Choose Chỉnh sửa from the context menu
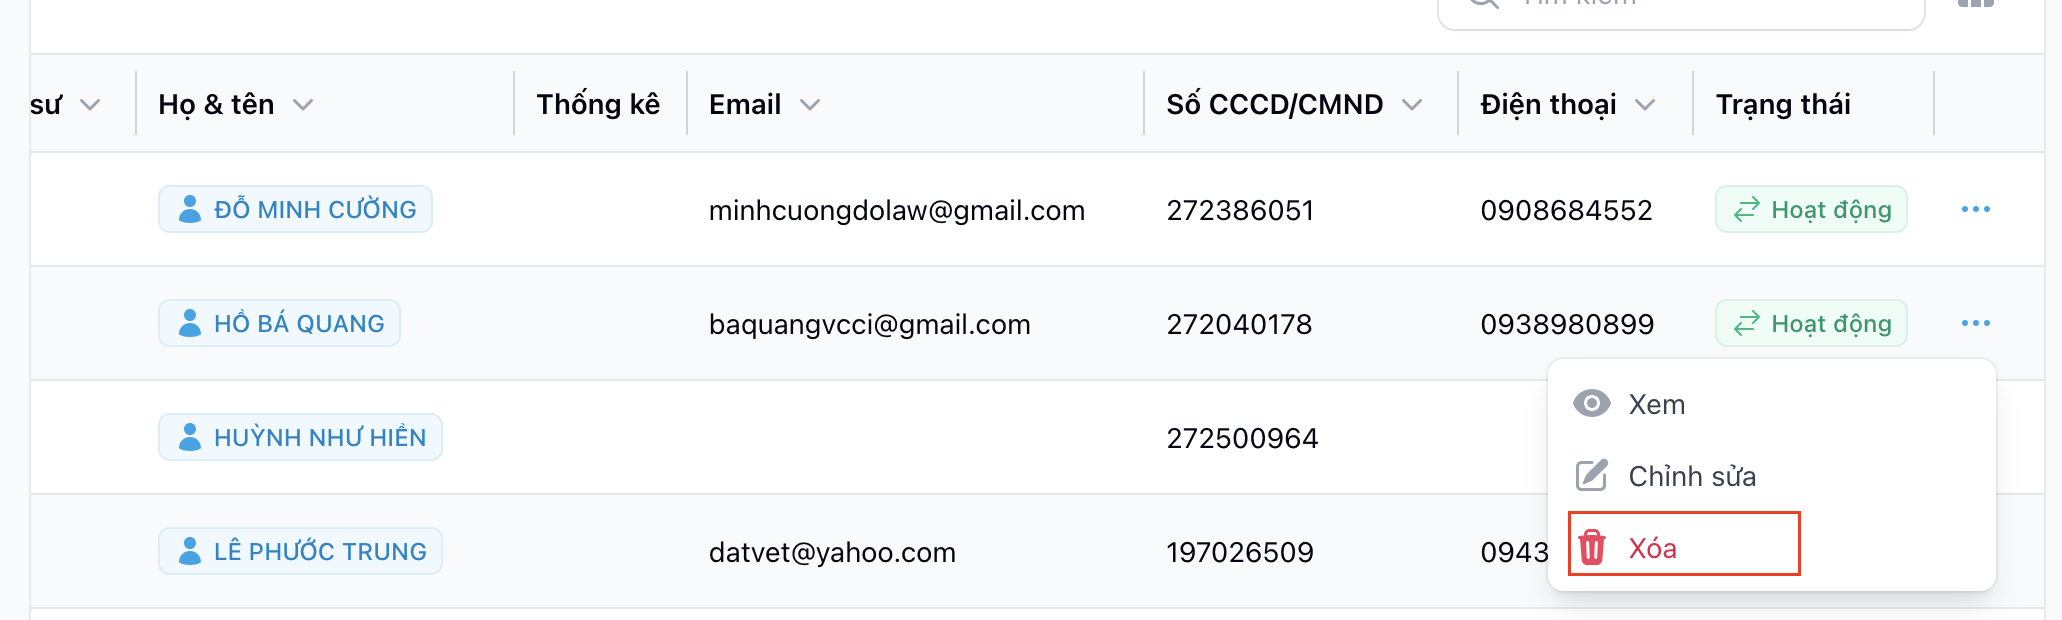The width and height of the screenshot is (2062, 620). (1692, 476)
